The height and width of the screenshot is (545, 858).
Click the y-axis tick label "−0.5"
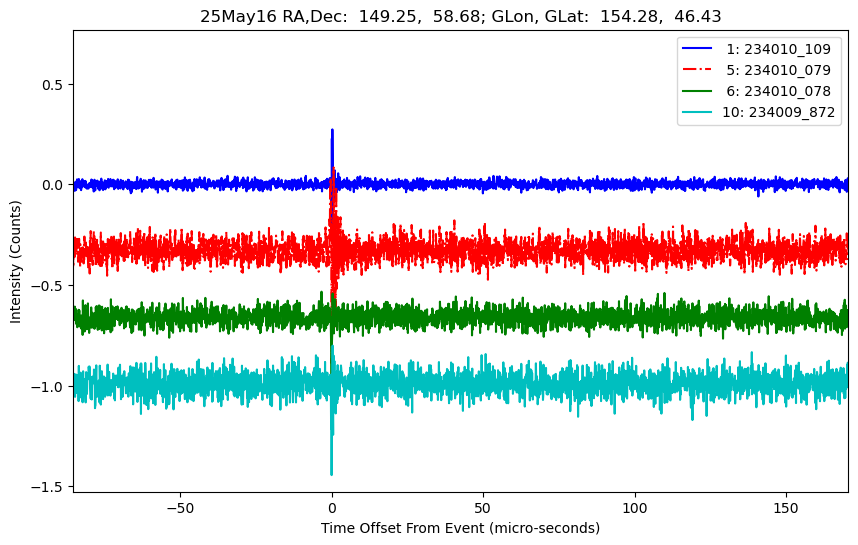pos(47,286)
